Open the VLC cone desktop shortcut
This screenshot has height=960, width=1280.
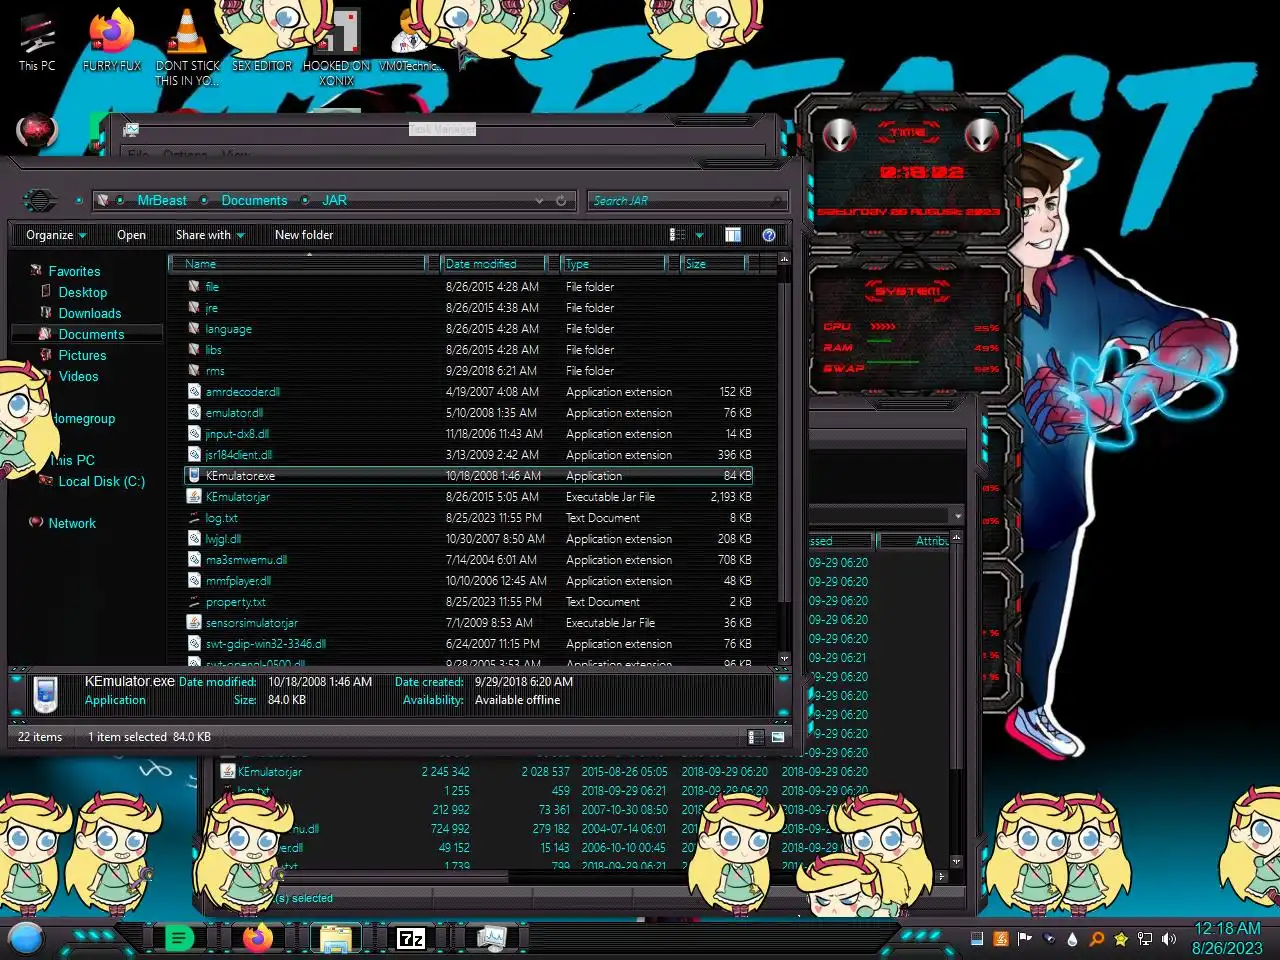pyautogui.click(x=187, y=45)
